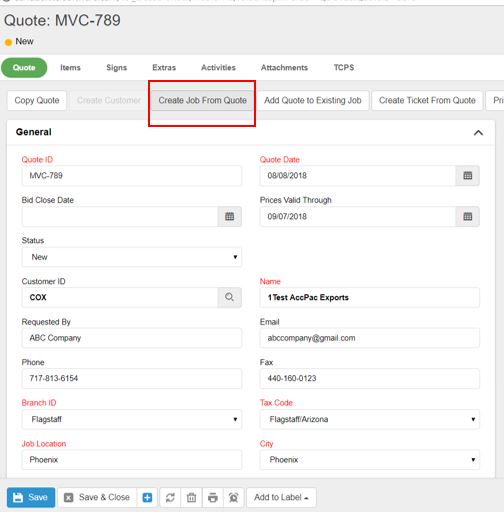The width and height of the screenshot is (504, 516).
Task: Open the Add to Label menu
Action: pos(281,497)
